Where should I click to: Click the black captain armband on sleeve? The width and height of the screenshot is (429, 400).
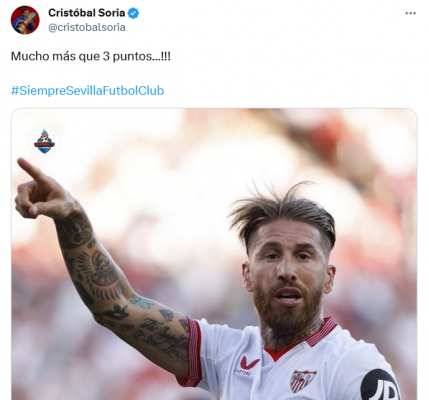(x=380, y=385)
